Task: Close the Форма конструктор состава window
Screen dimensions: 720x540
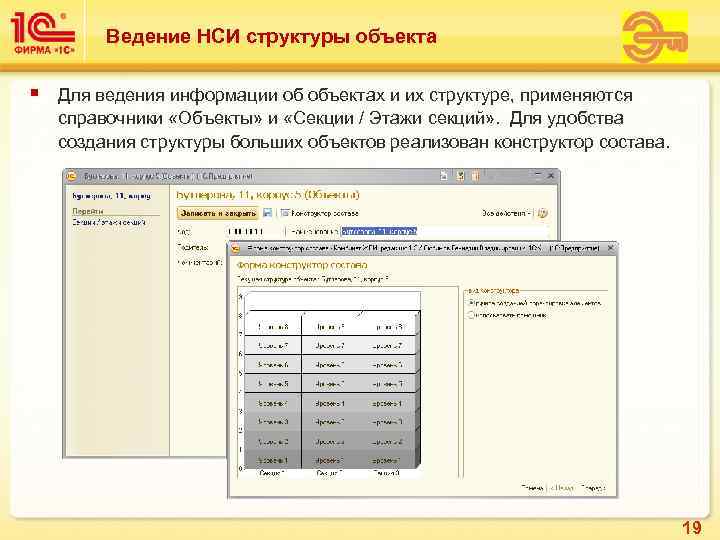Action: [611, 248]
